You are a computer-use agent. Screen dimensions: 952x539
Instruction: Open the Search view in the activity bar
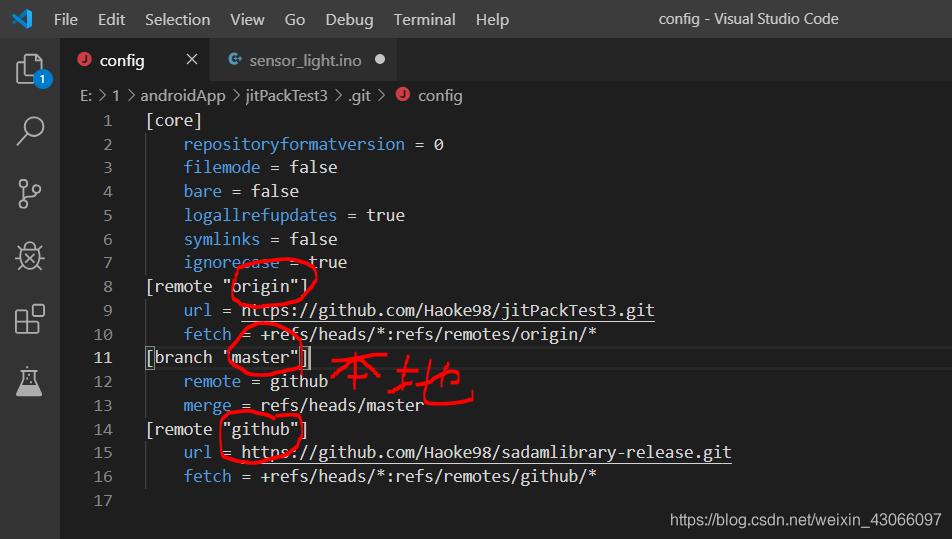(x=30, y=131)
